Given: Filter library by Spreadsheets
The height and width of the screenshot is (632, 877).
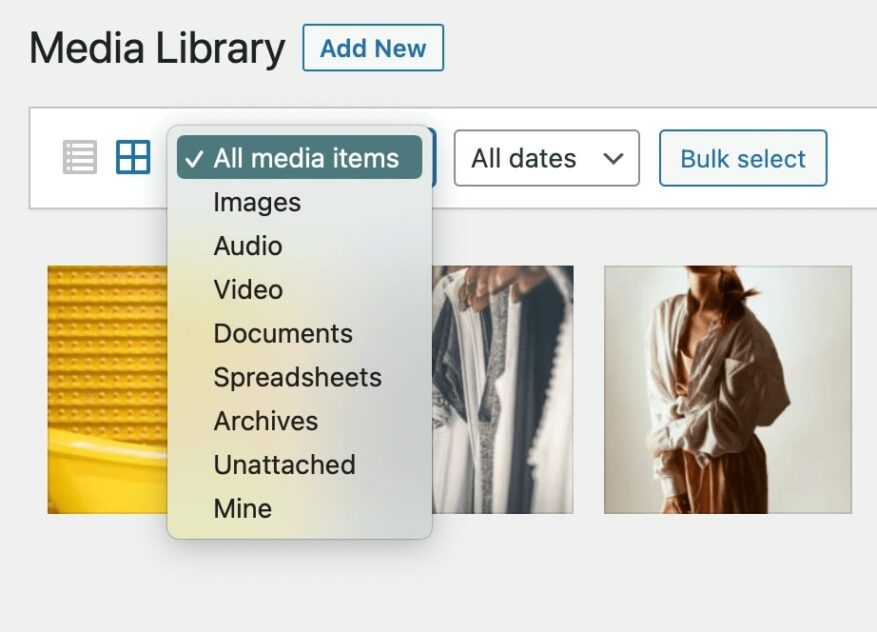Looking at the screenshot, I should coord(296,377).
